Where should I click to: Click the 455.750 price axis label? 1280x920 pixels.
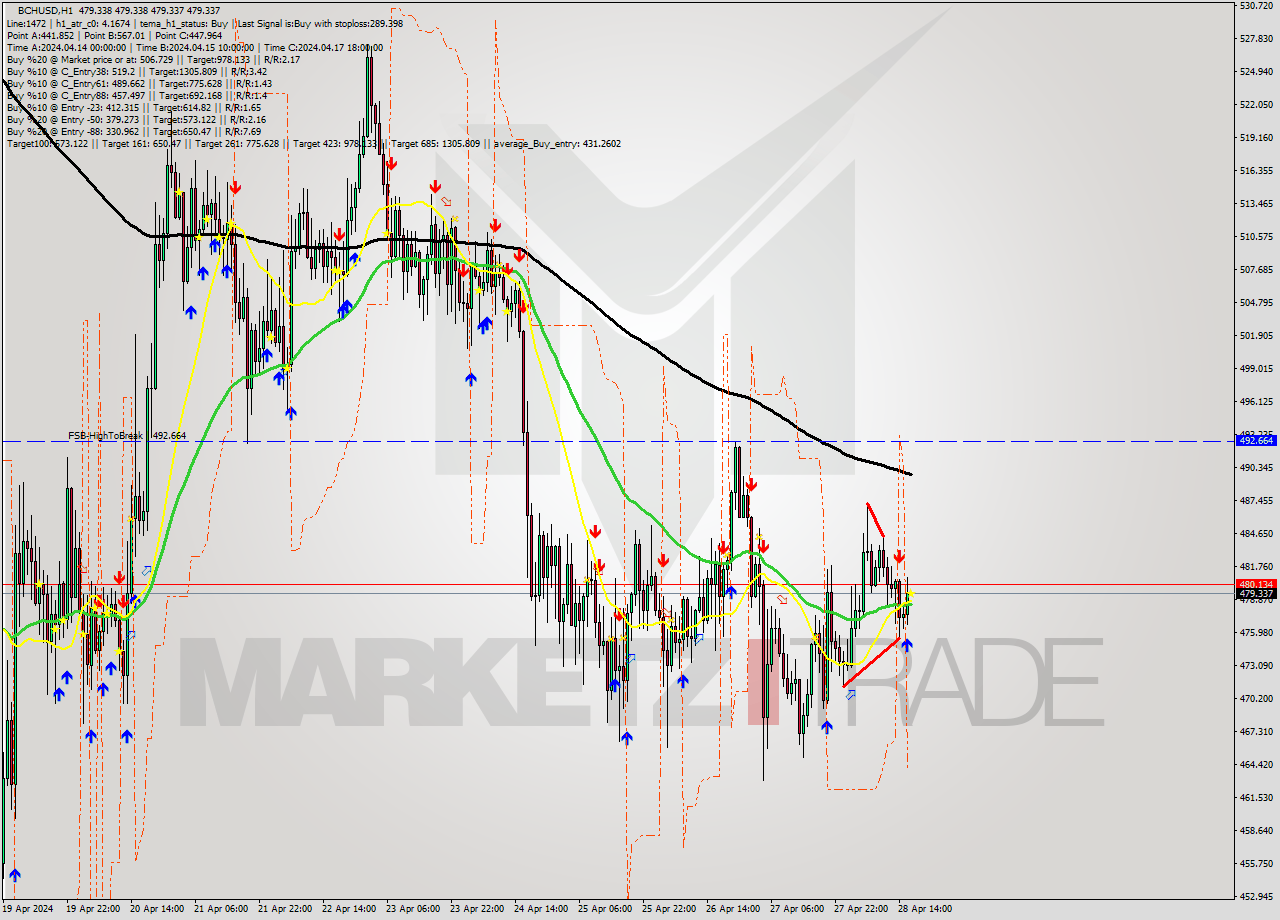[x=1256, y=864]
